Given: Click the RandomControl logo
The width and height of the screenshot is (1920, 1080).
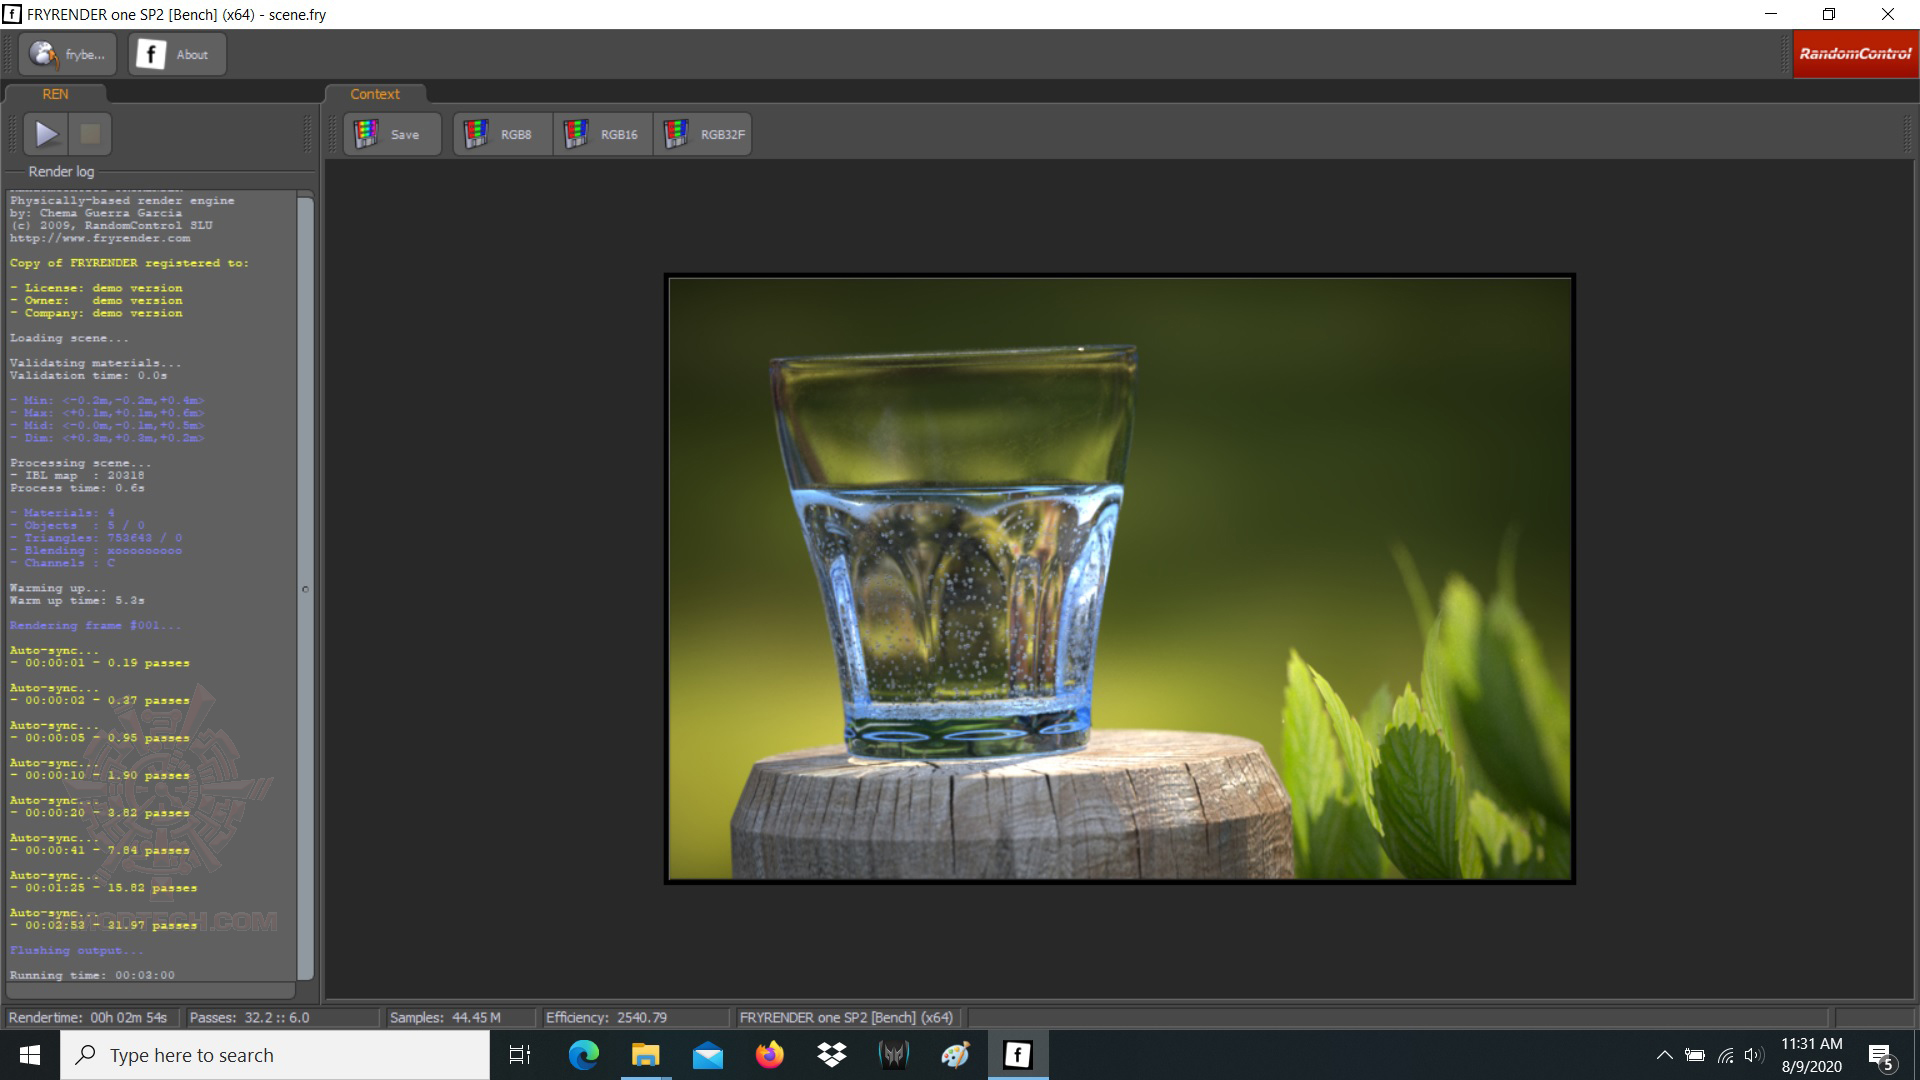Looking at the screenshot, I should (1855, 54).
